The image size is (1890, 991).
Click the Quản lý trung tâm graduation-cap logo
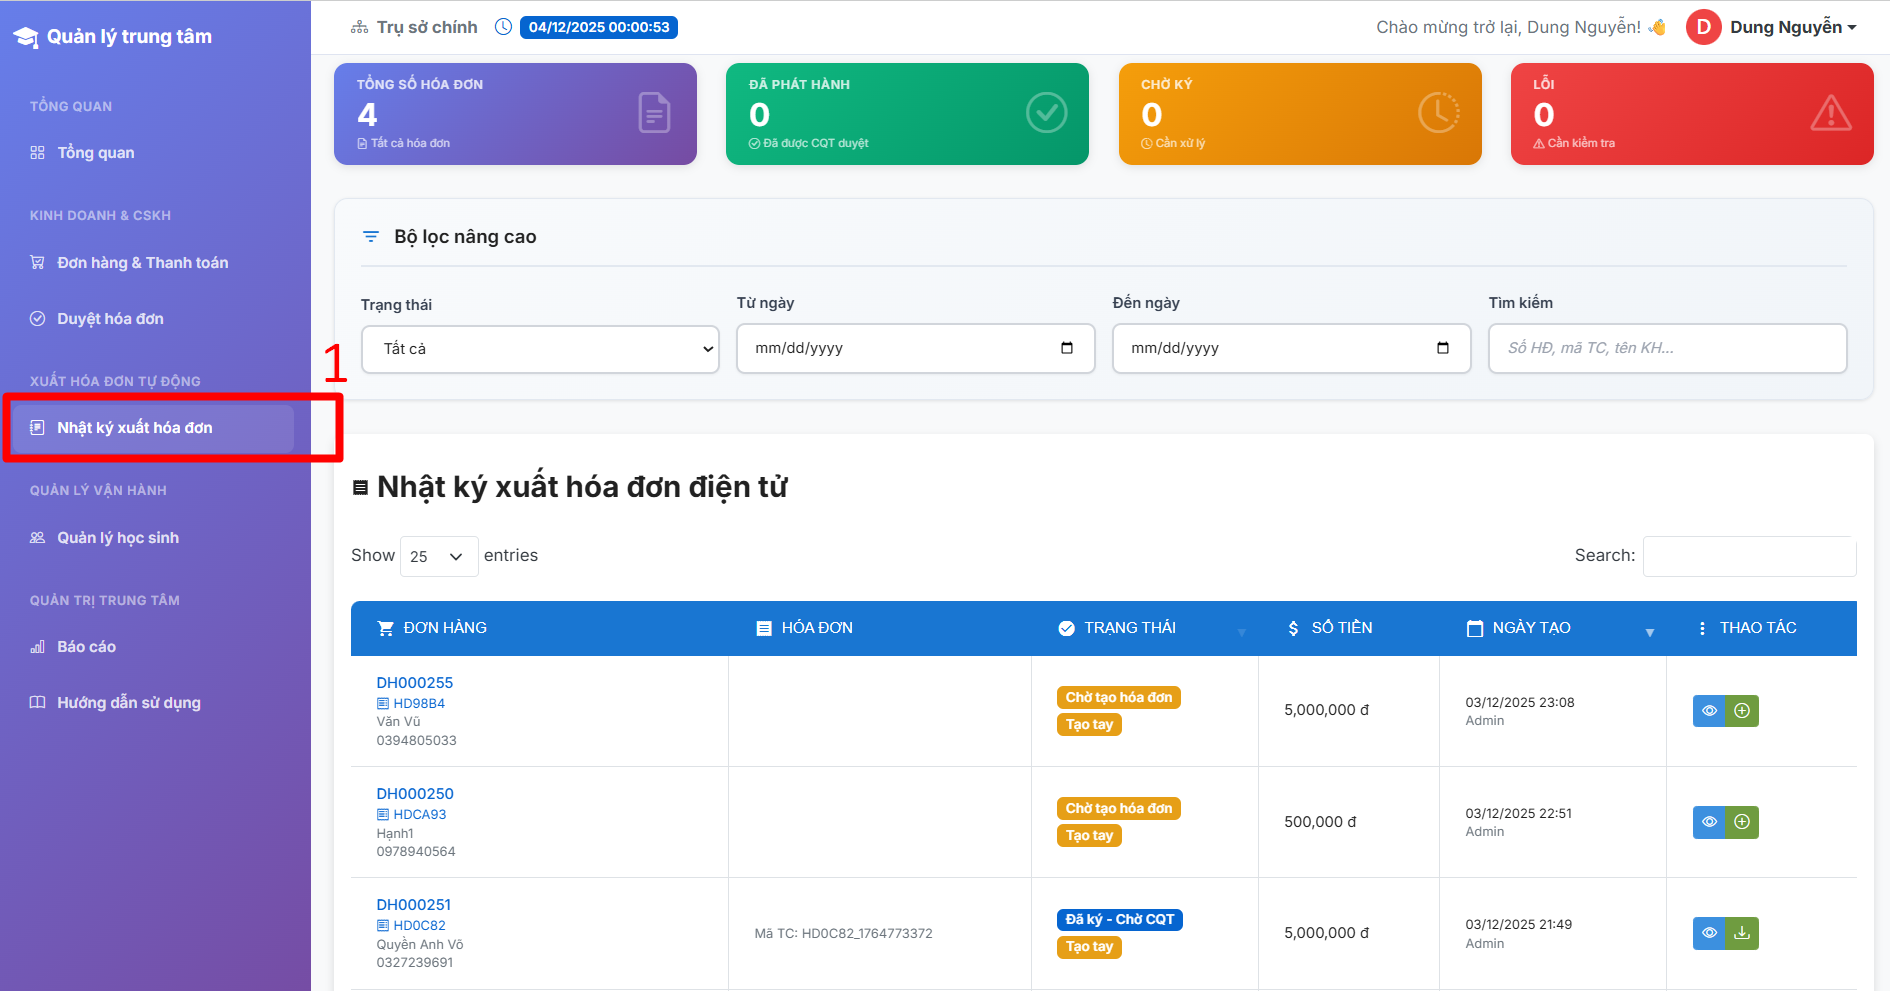pyautogui.click(x=26, y=37)
